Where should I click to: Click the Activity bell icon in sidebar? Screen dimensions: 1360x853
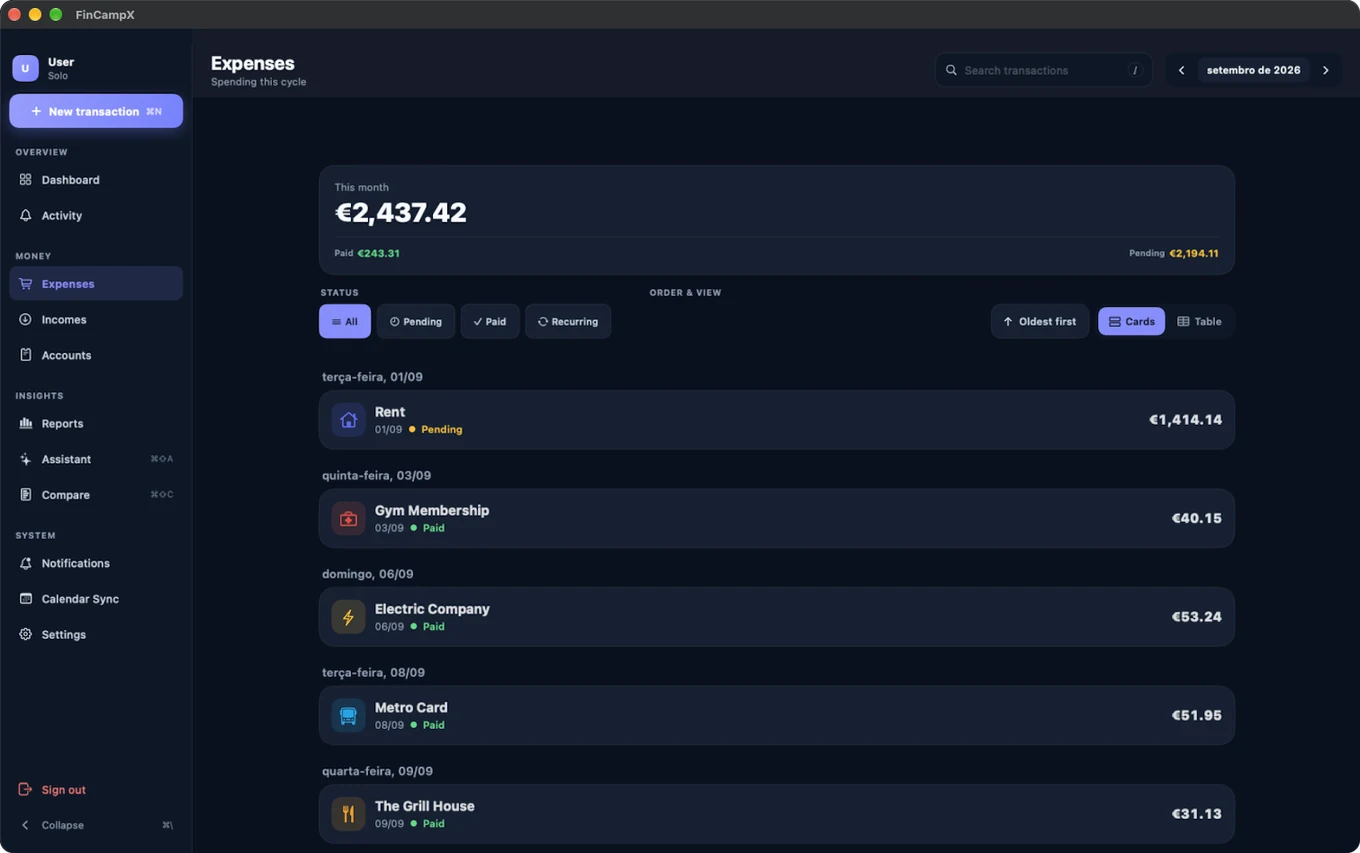tap(26, 215)
